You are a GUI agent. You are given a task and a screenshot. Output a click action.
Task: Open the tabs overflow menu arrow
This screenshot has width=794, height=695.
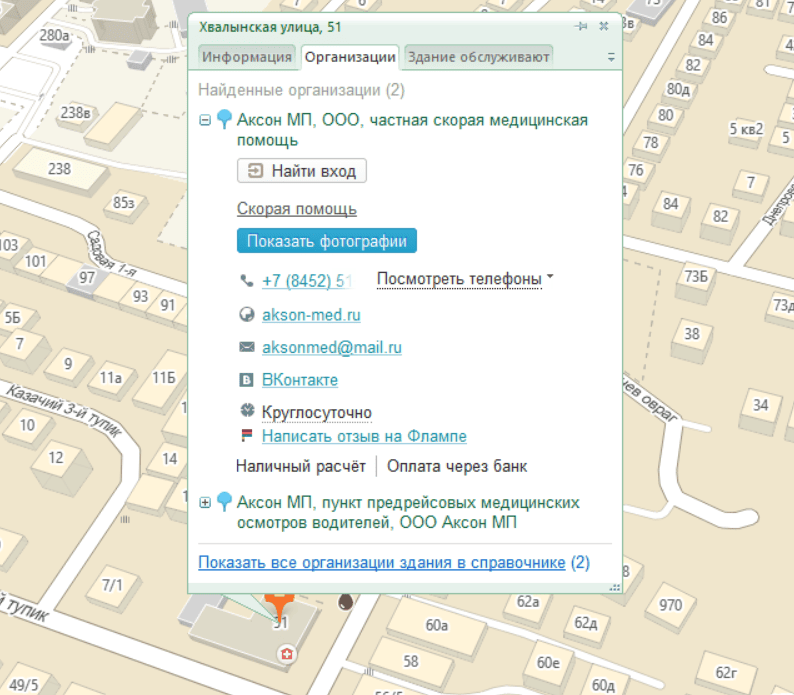coord(611,57)
